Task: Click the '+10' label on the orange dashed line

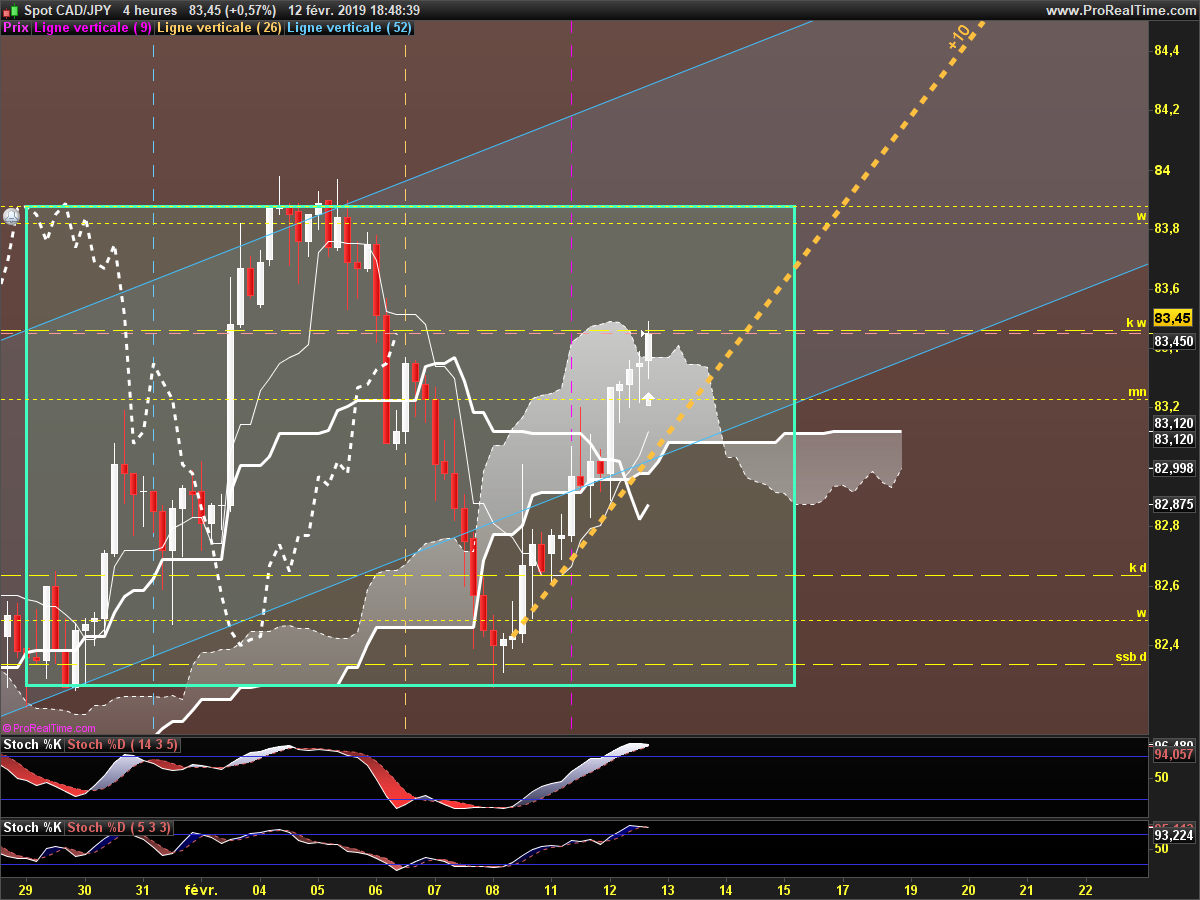Action: pyautogui.click(x=960, y=37)
